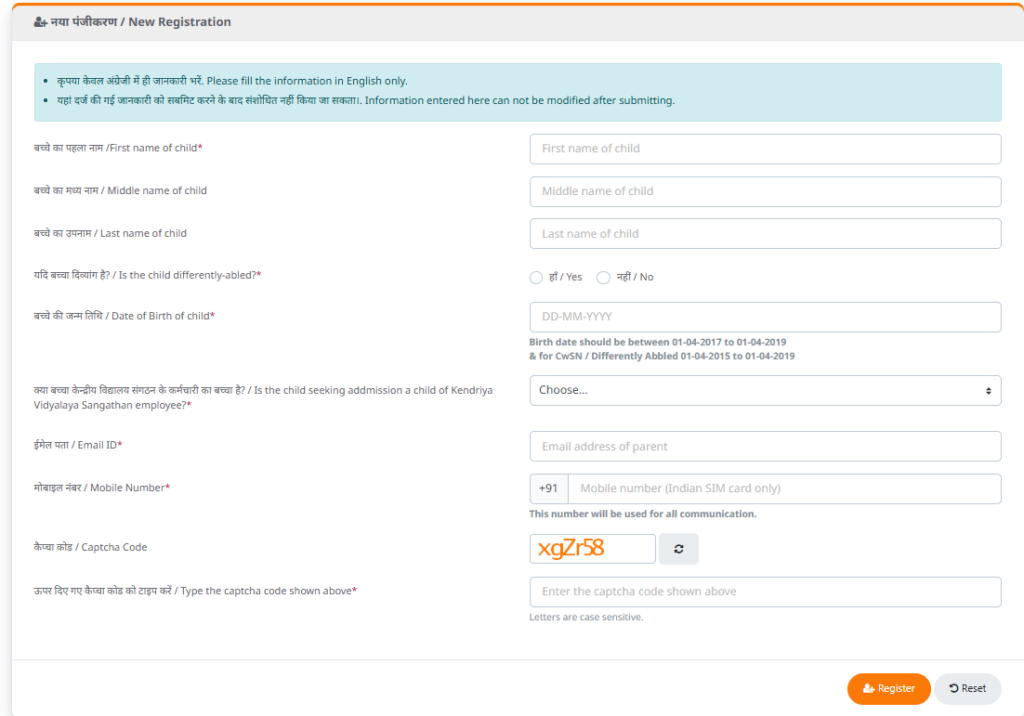Click the captcha refresh icon
This screenshot has width=1024, height=716.
pyautogui.click(x=679, y=549)
